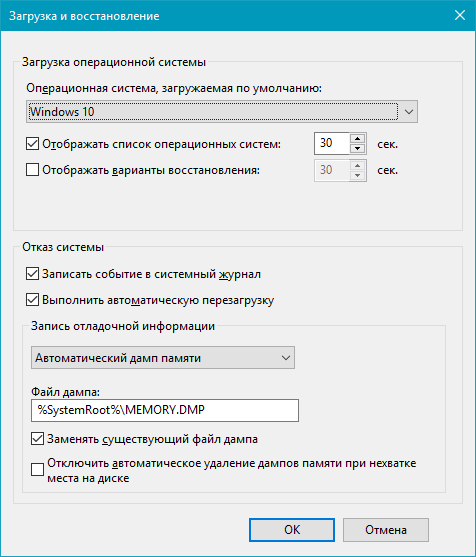Disable Выполнить автоматическую перезагрузку checkbox
Image resolution: width=476 pixels, height=557 pixels.
click(x=32, y=300)
